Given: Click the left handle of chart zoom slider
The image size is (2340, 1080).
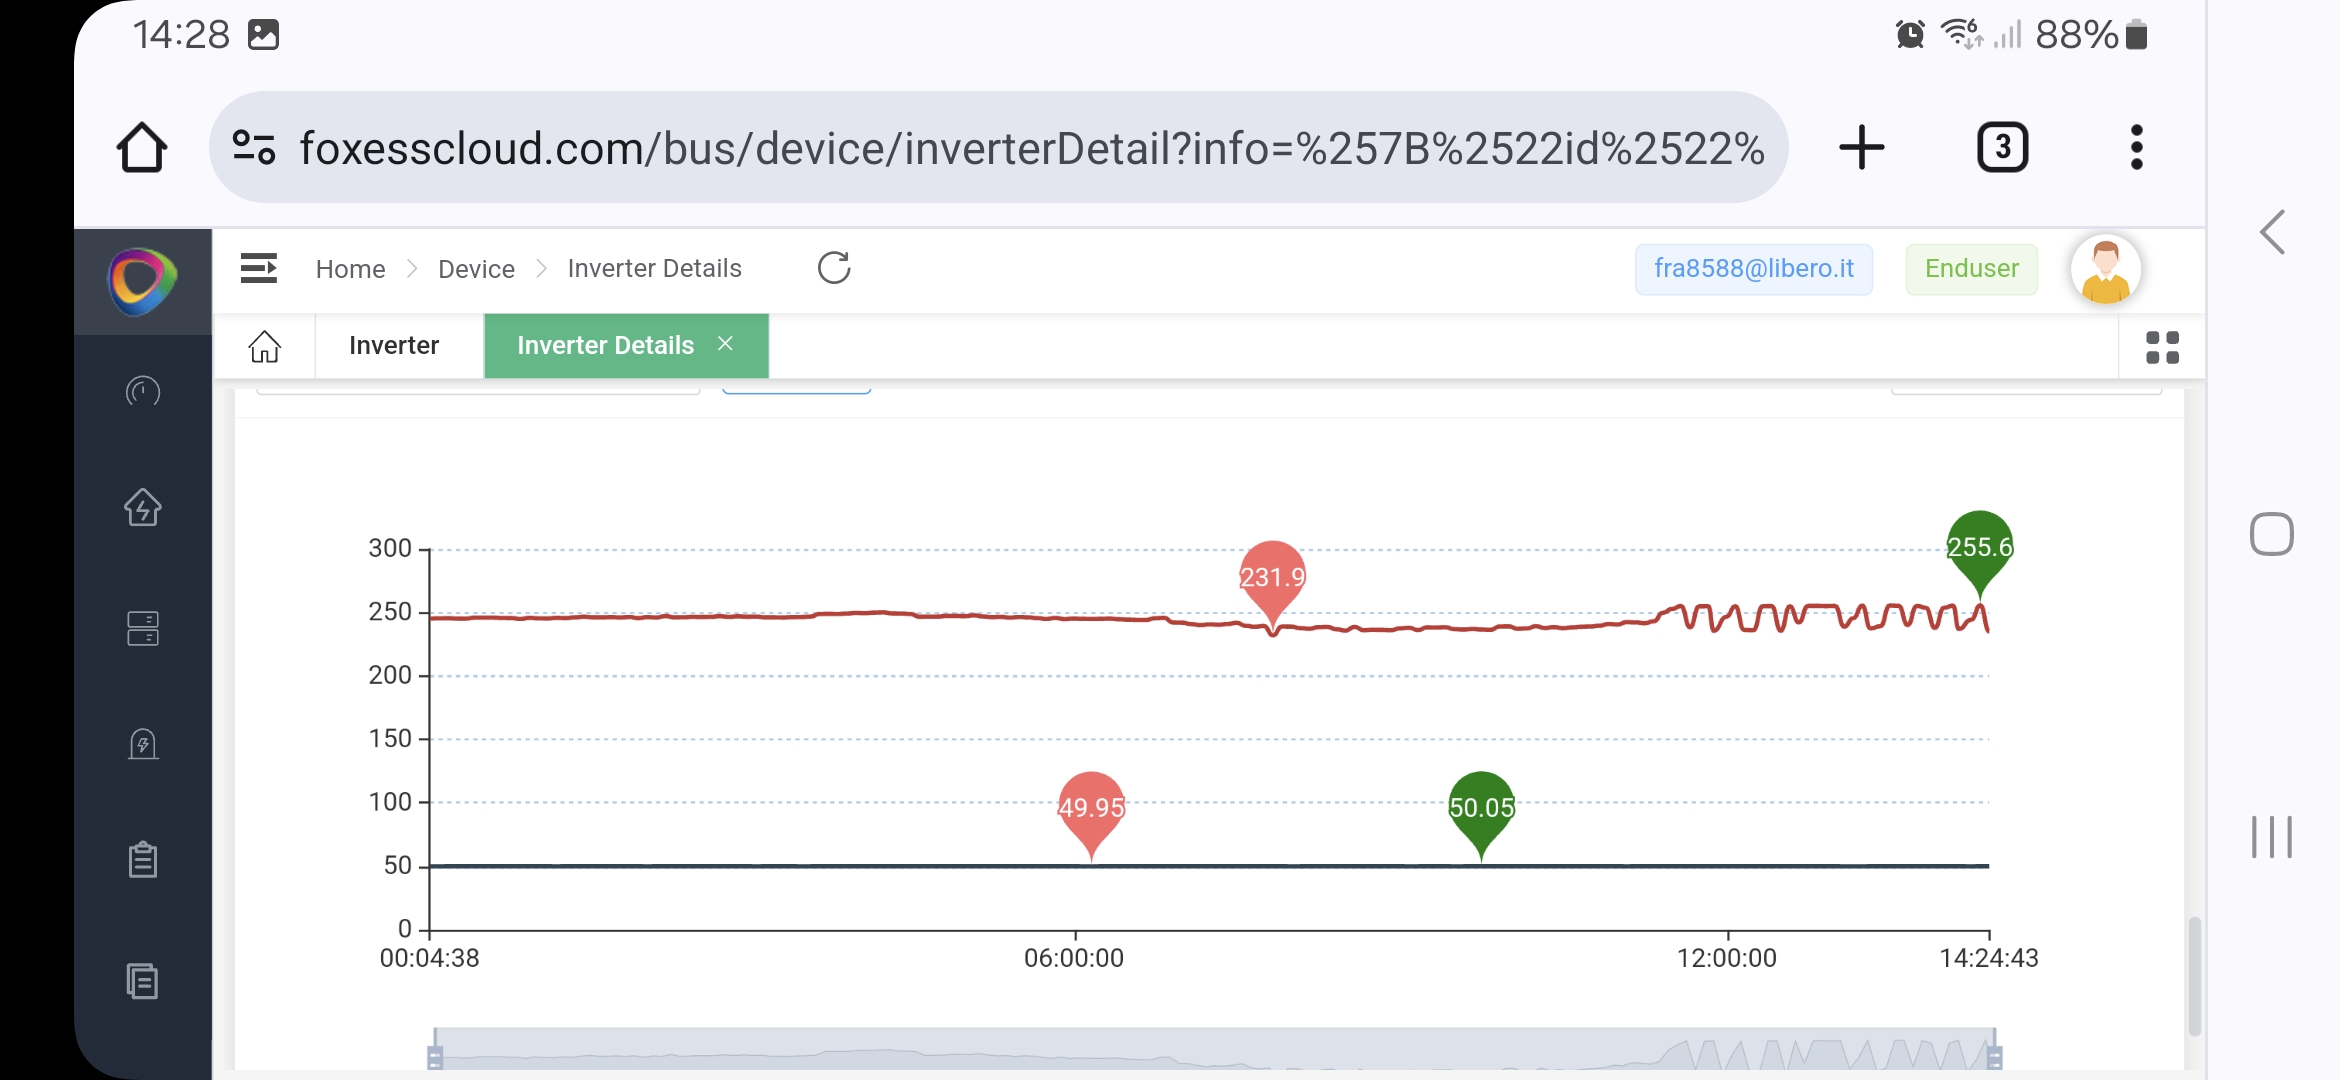Looking at the screenshot, I should pyautogui.click(x=435, y=1057).
